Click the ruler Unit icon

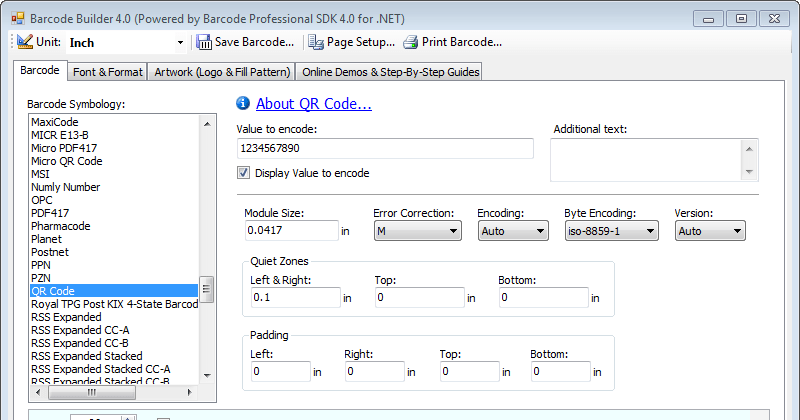[x=25, y=42]
